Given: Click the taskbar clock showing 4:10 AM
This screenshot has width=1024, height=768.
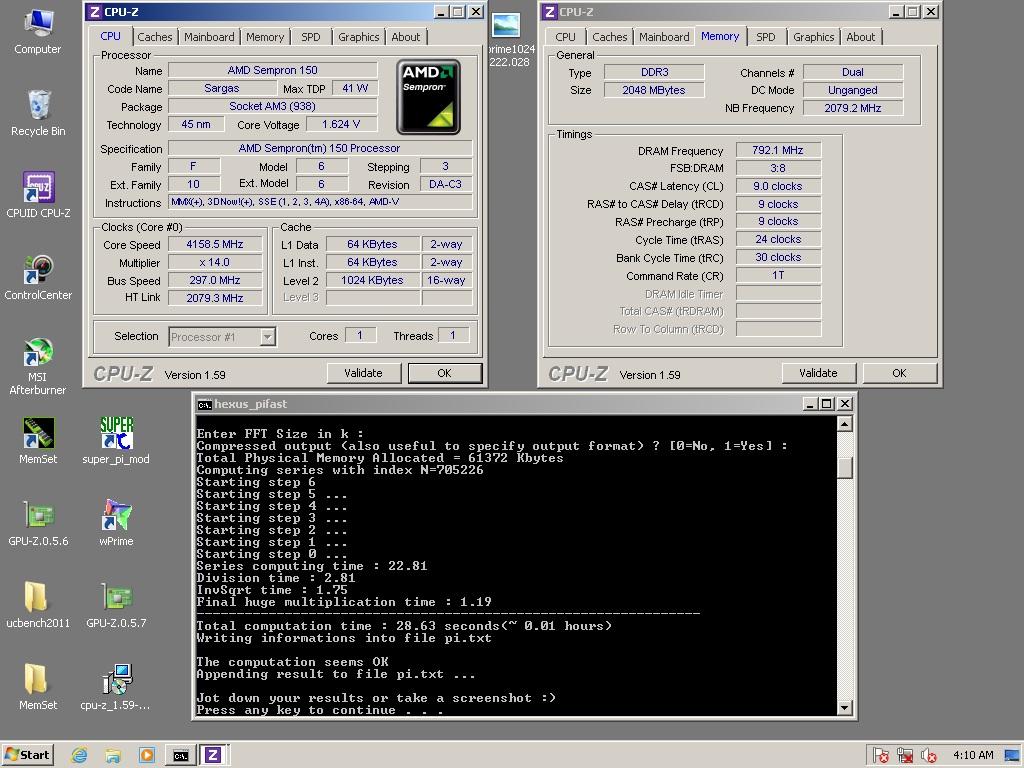Looking at the screenshot, I should [x=973, y=755].
